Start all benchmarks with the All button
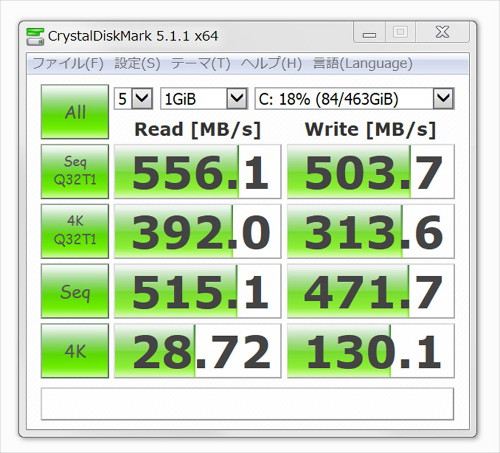The height and width of the screenshot is (453, 500). pyautogui.click(x=75, y=112)
